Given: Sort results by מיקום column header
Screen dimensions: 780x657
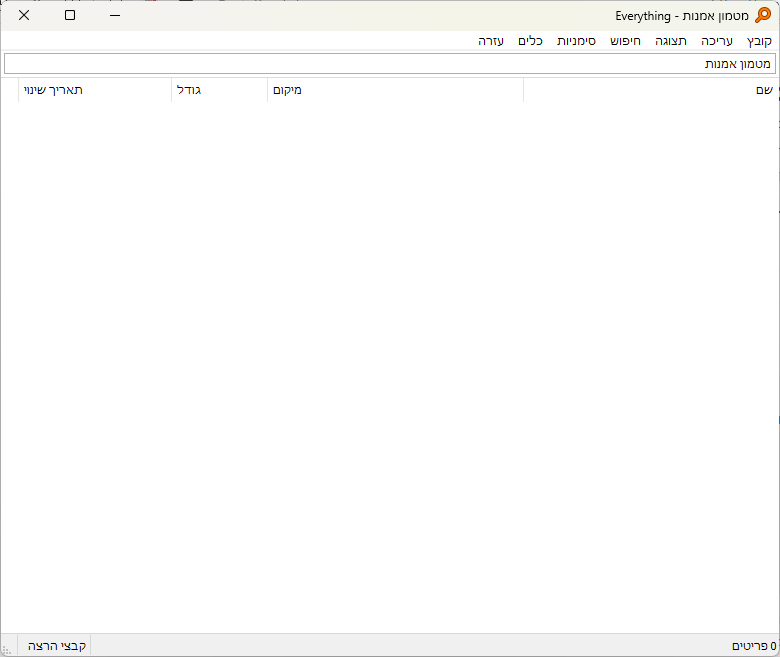Looking at the screenshot, I should pyautogui.click(x=395, y=90).
